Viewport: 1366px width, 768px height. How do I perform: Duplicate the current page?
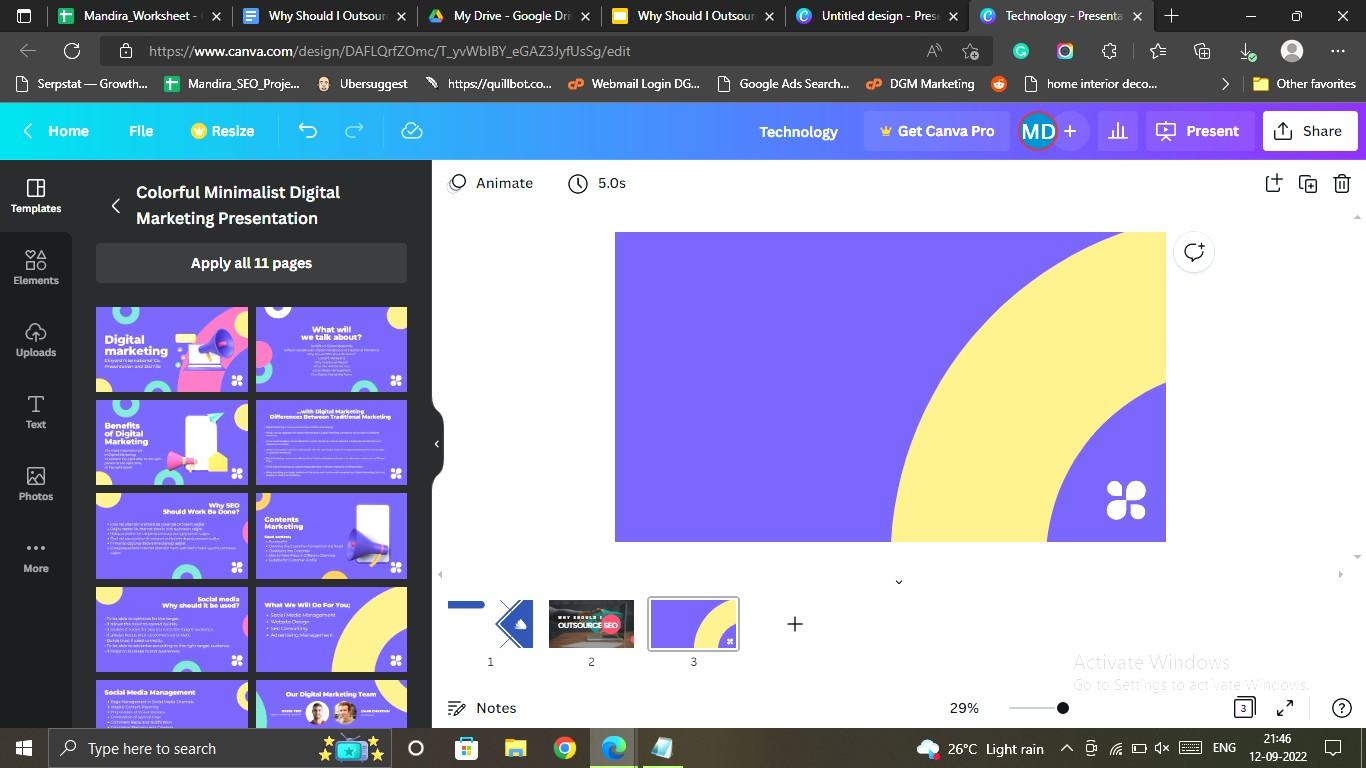click(1308, 183)
